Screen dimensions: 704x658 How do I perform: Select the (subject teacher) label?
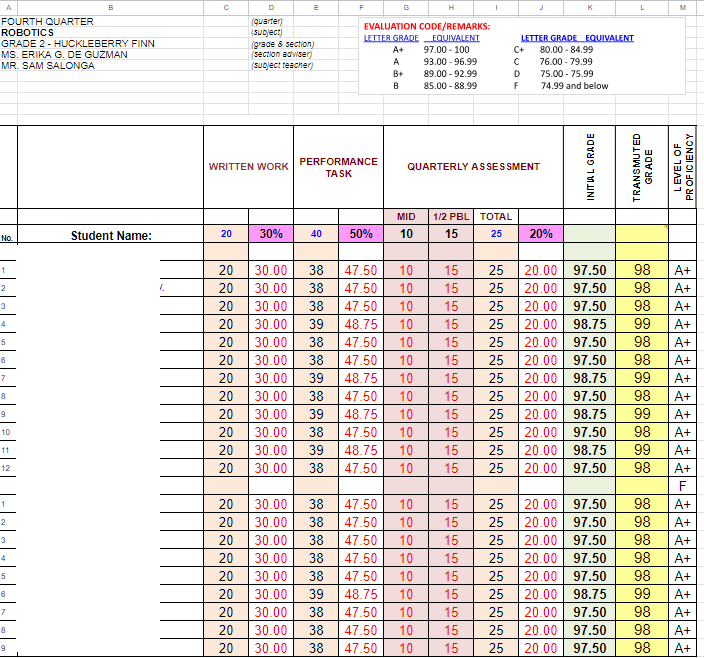pyautogui.click(x=282, y=66)
